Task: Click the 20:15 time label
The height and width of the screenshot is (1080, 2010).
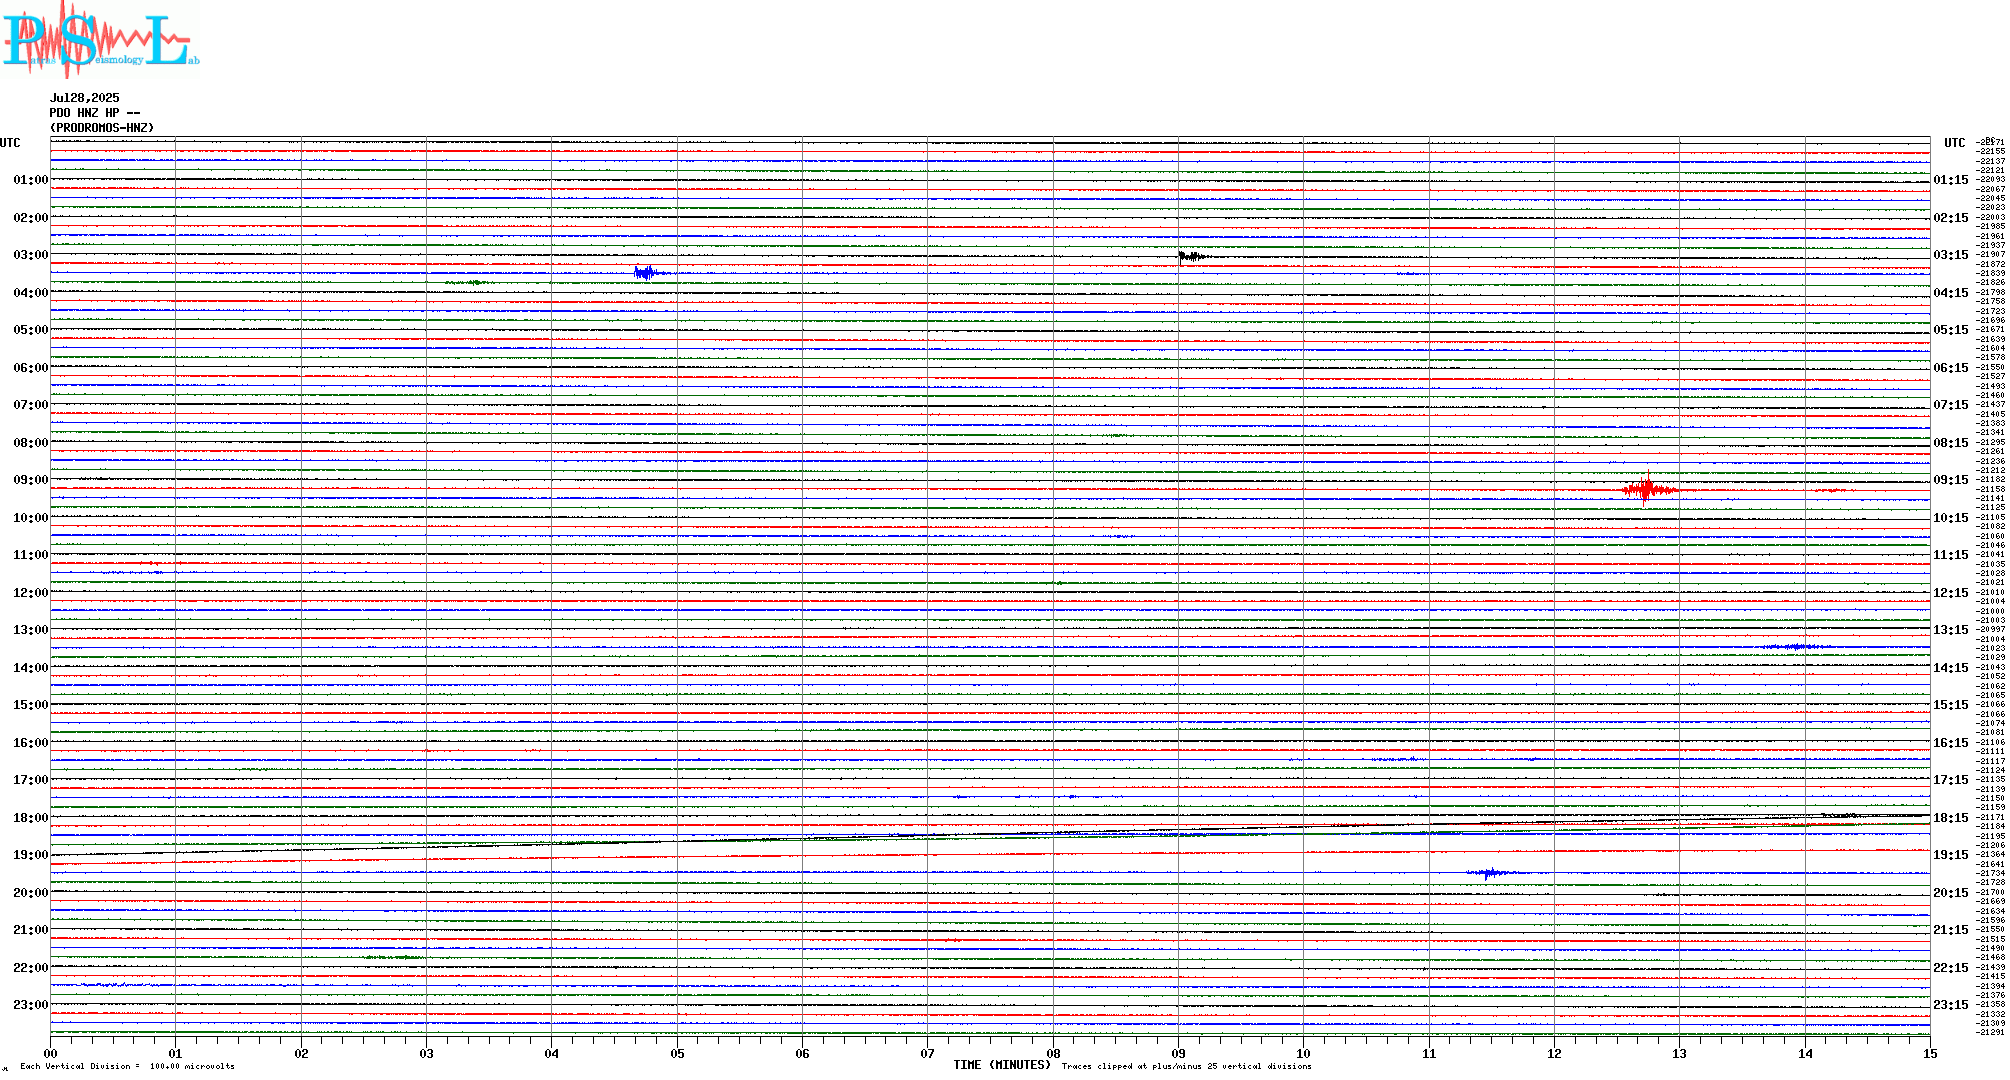Action: point(1950,893)
